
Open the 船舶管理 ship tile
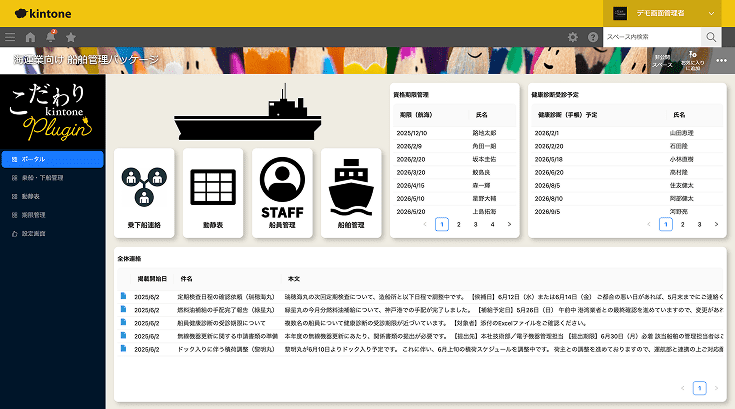pyautogui.click(x=350, y=195)
